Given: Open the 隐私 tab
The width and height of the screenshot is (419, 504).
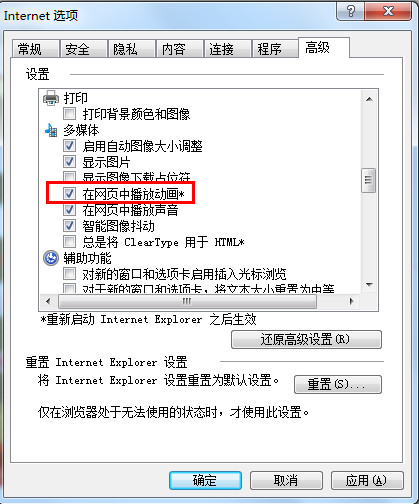Looking at the screenshot, I should click(x=125, y=49).
